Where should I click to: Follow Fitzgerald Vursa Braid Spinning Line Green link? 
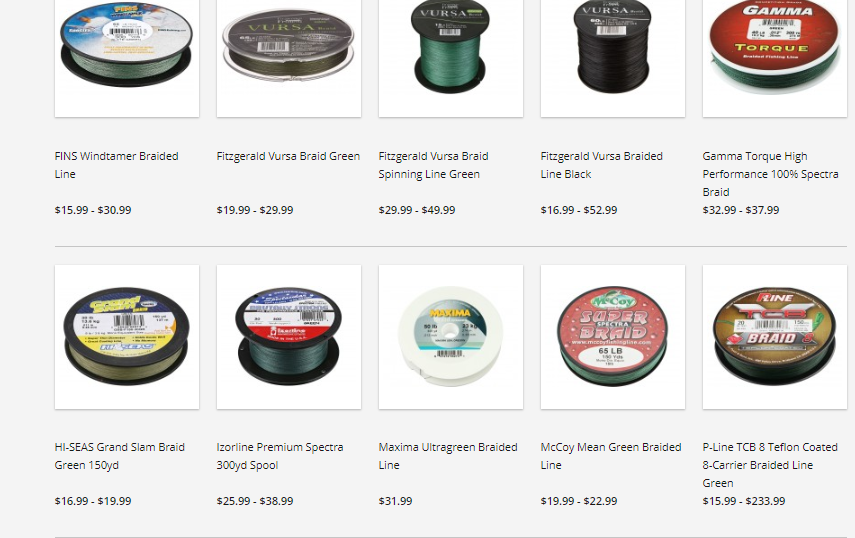coord(433,165)
